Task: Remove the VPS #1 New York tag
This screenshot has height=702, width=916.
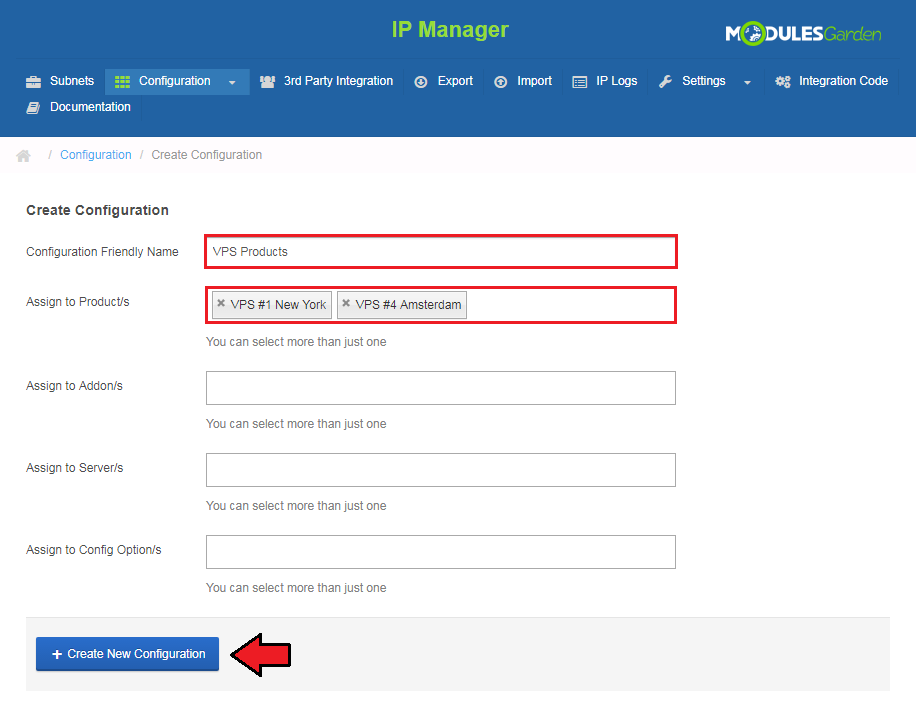Action: (221, 304)
